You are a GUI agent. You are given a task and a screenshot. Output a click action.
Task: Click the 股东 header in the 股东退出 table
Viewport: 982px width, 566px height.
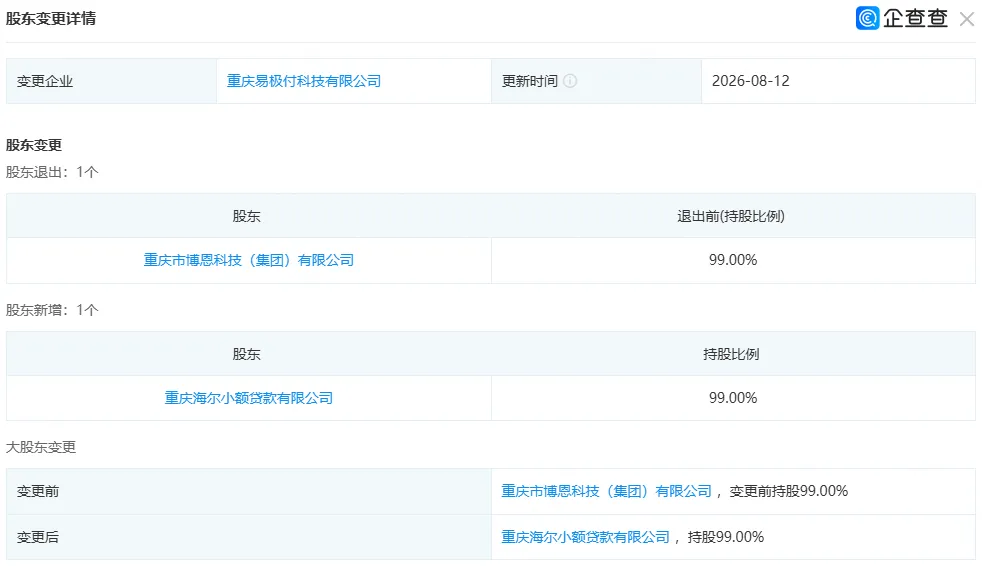(246, 217)
